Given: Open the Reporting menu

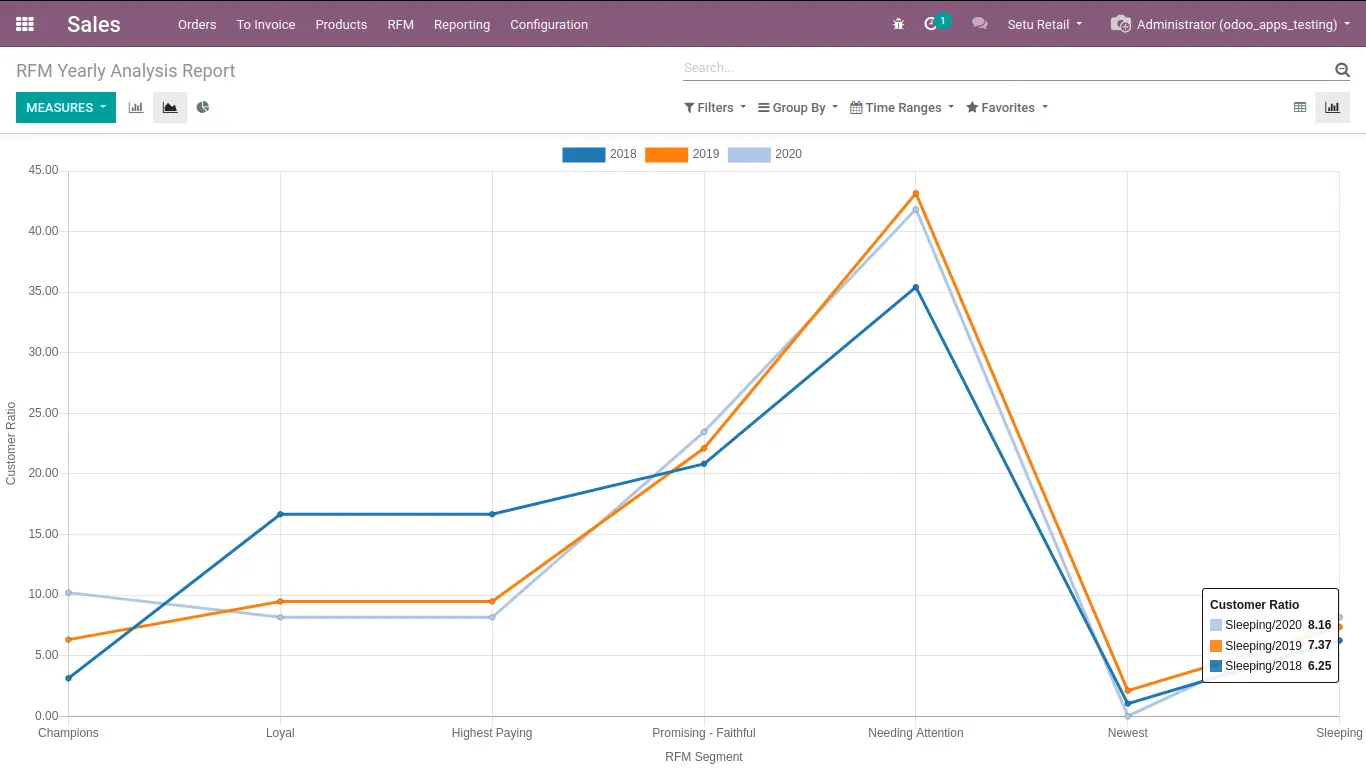Looking at the screenshot, I should (462, 24).
